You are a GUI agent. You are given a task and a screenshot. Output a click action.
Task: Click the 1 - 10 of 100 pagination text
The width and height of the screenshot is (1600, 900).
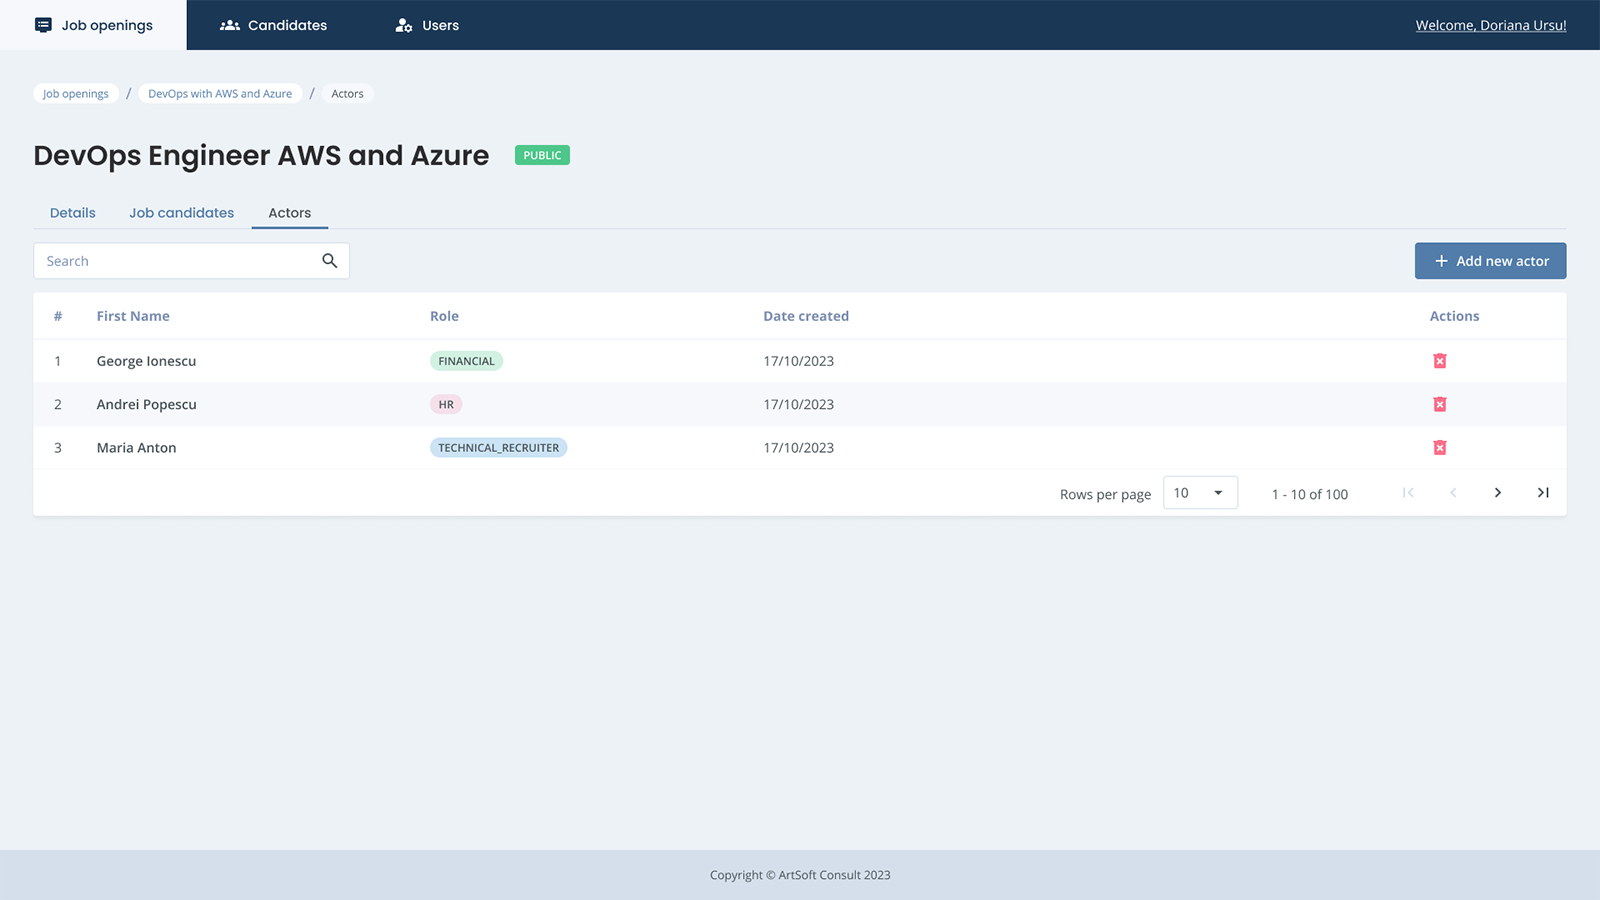[x=1310, y=494]
